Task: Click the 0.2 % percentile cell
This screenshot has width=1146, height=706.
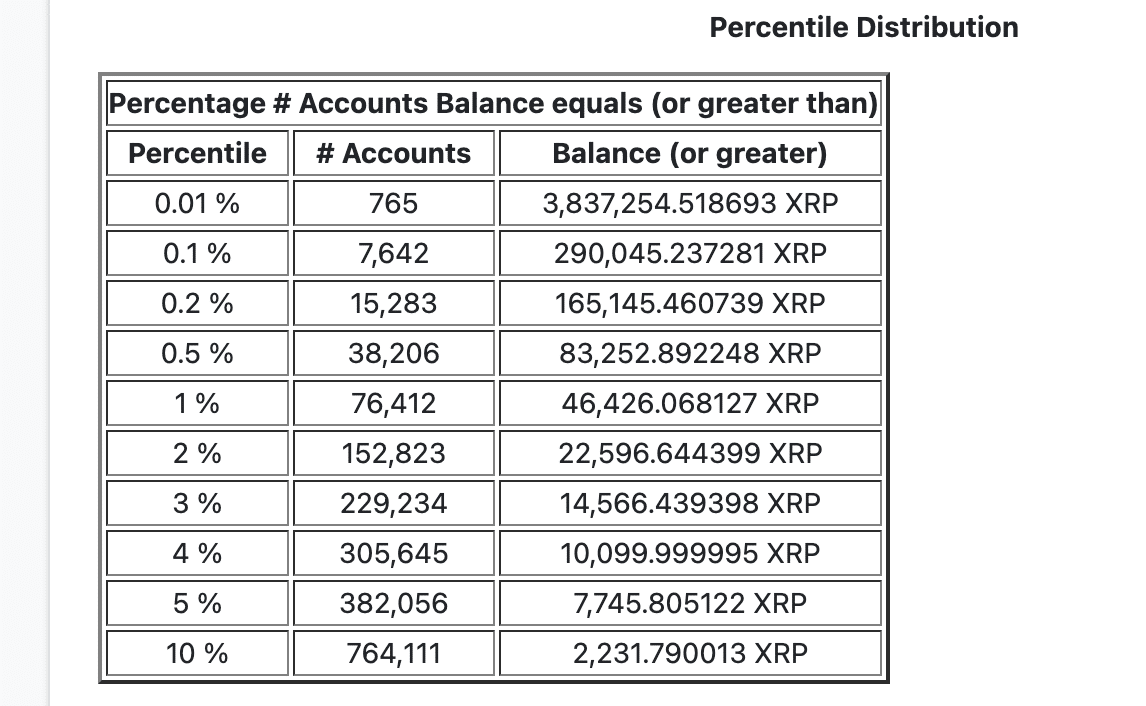Action: 198,304
